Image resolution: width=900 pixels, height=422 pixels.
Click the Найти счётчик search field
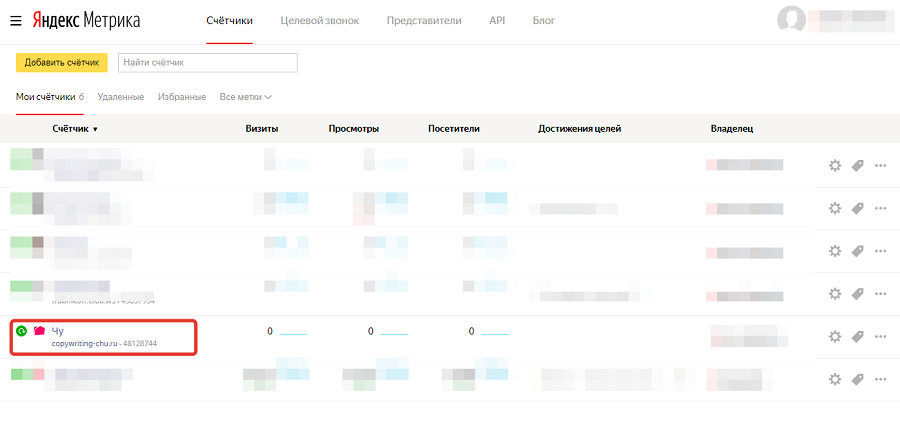[207, 63]
